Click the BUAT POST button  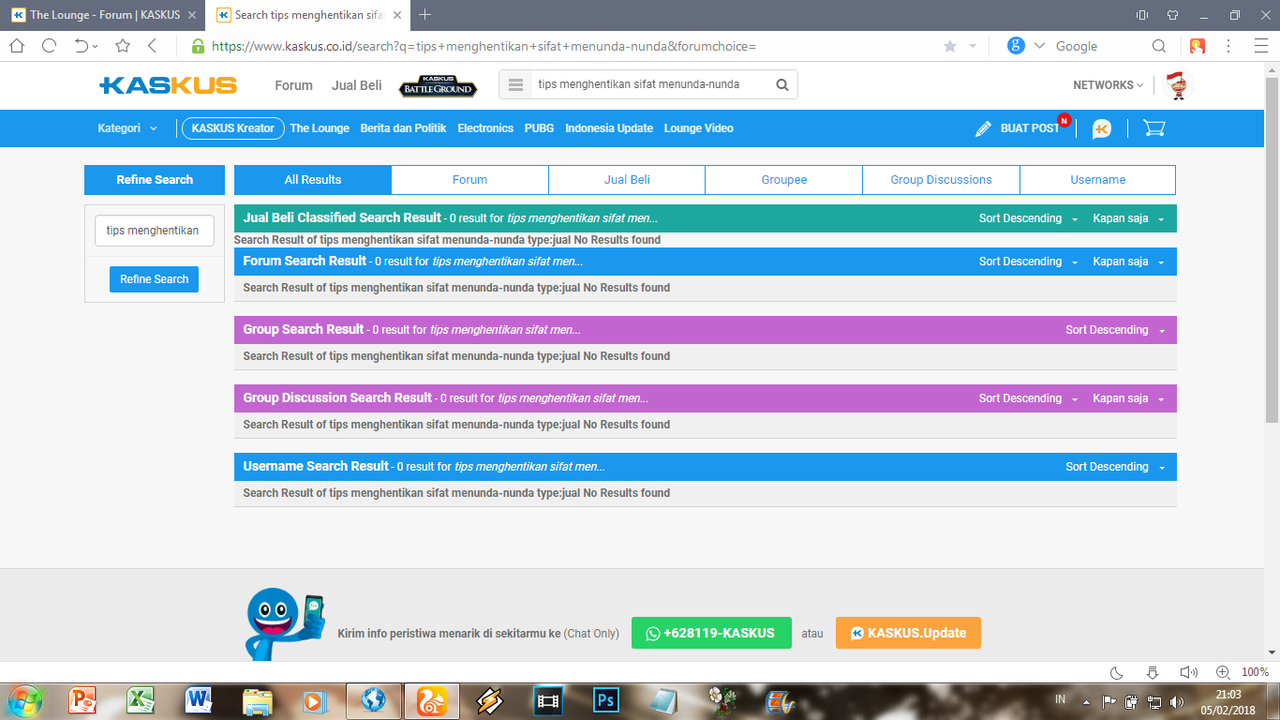coord(1018,128)
